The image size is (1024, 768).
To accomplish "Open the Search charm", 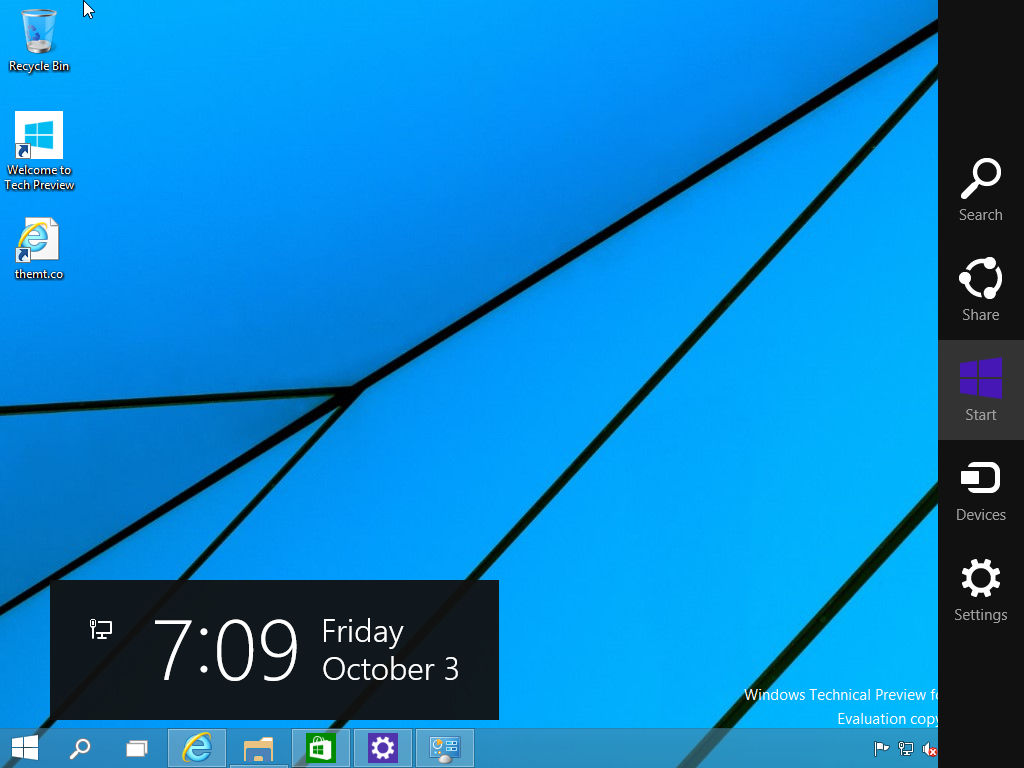I will (980, 190).
